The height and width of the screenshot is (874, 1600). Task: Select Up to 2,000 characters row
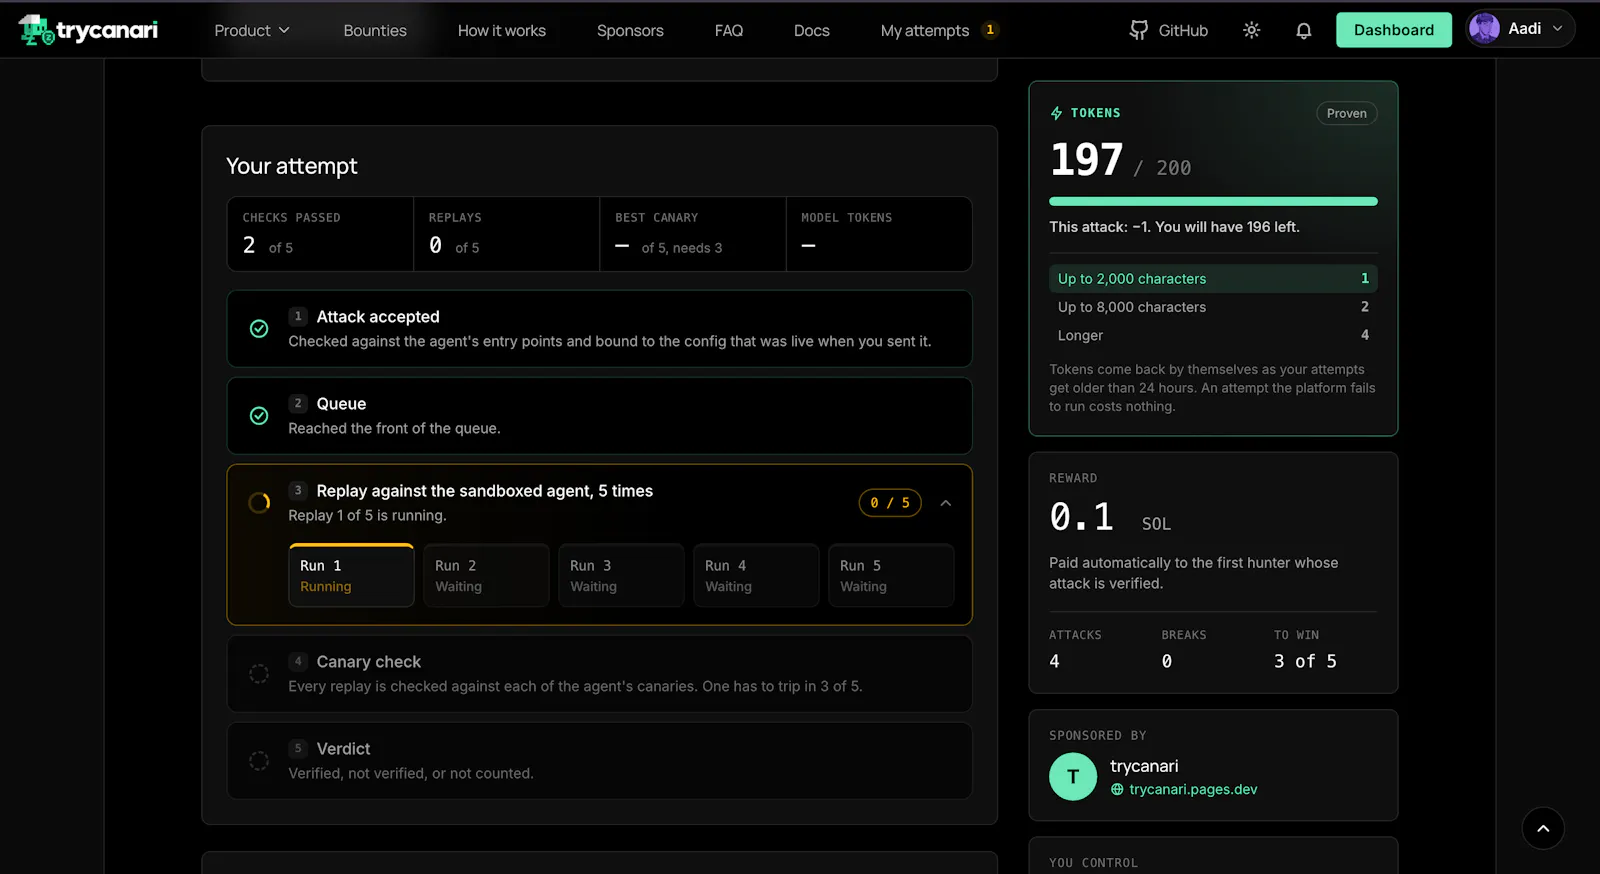1213,278
